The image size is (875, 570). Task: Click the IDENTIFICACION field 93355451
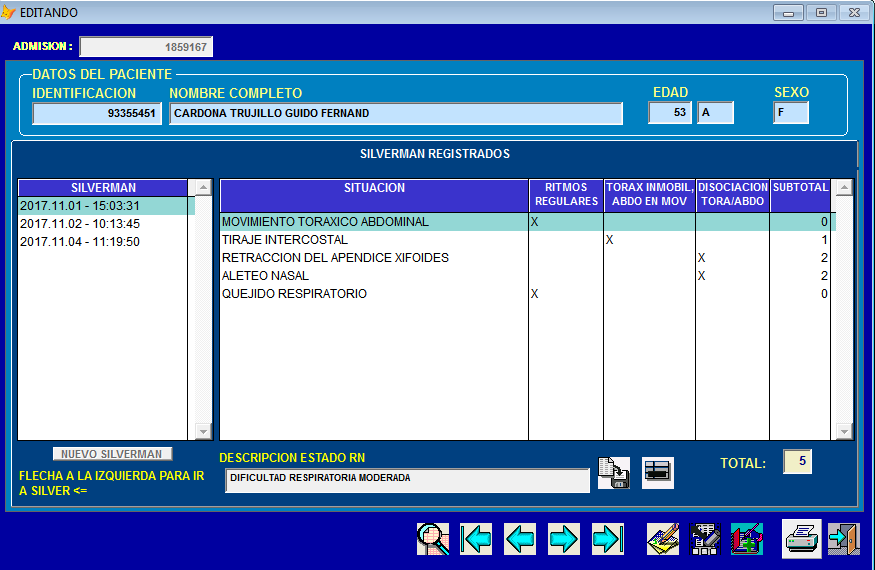click(97, 113)
